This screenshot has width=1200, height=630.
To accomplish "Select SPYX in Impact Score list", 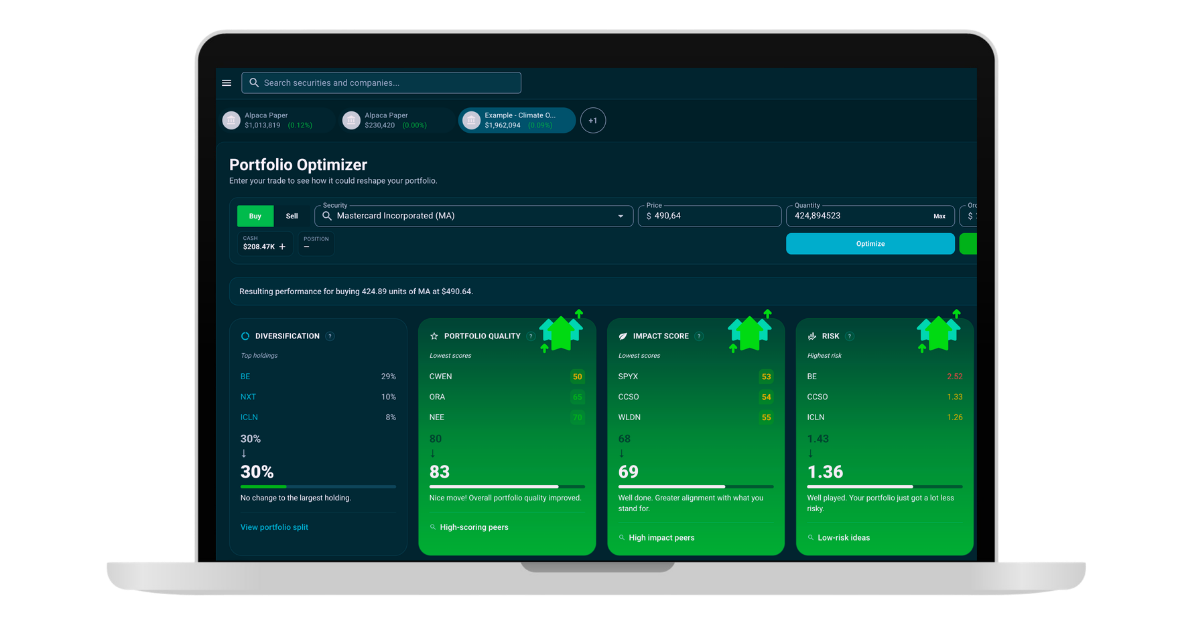I will 629,376.
